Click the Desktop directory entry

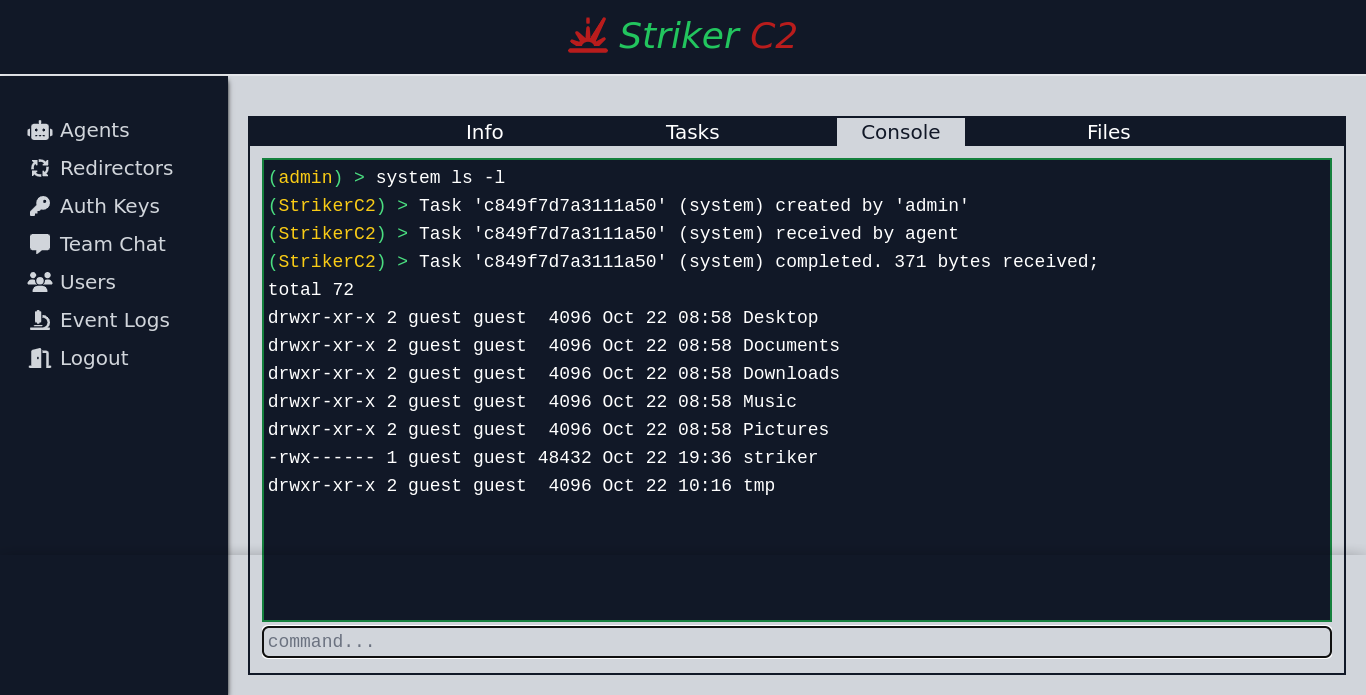pos(543,318)
